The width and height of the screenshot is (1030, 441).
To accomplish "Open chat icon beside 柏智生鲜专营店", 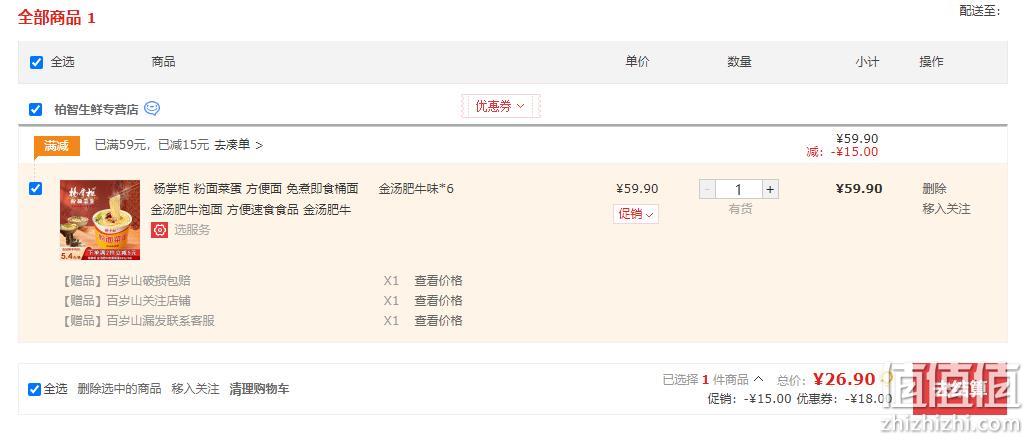I will [152, 108].
